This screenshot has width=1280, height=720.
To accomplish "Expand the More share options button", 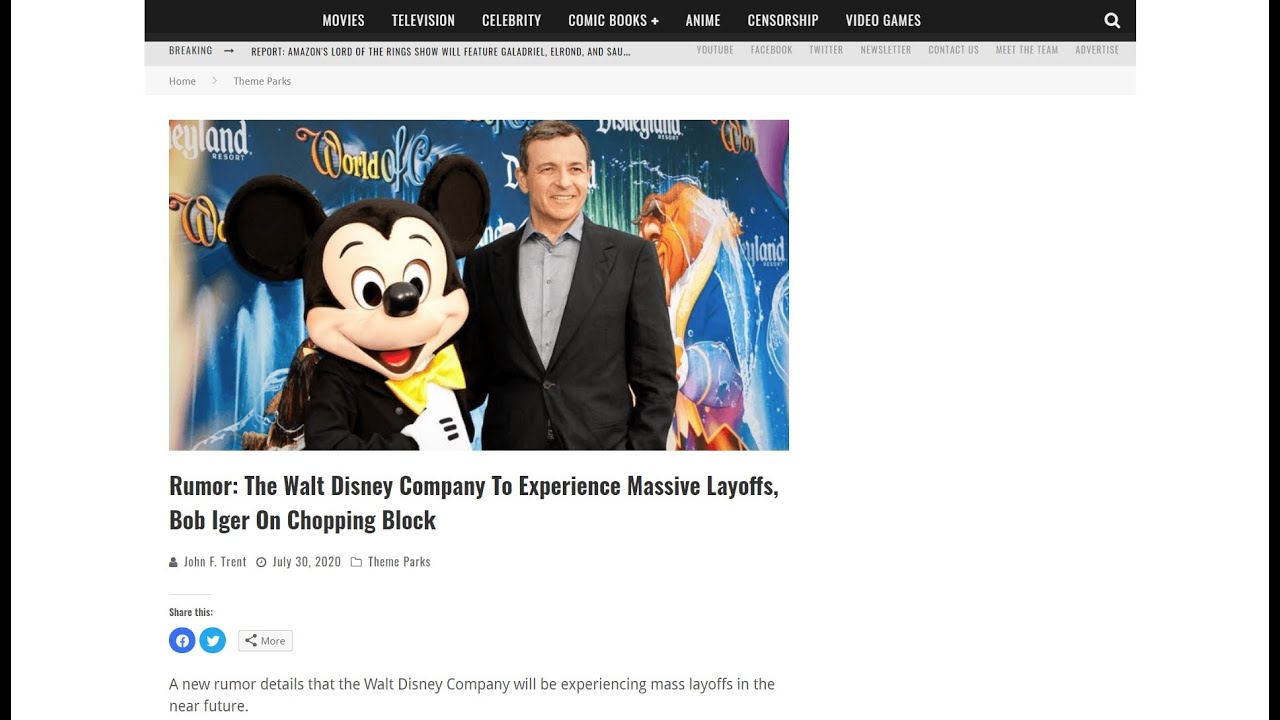I will (265, 641).
